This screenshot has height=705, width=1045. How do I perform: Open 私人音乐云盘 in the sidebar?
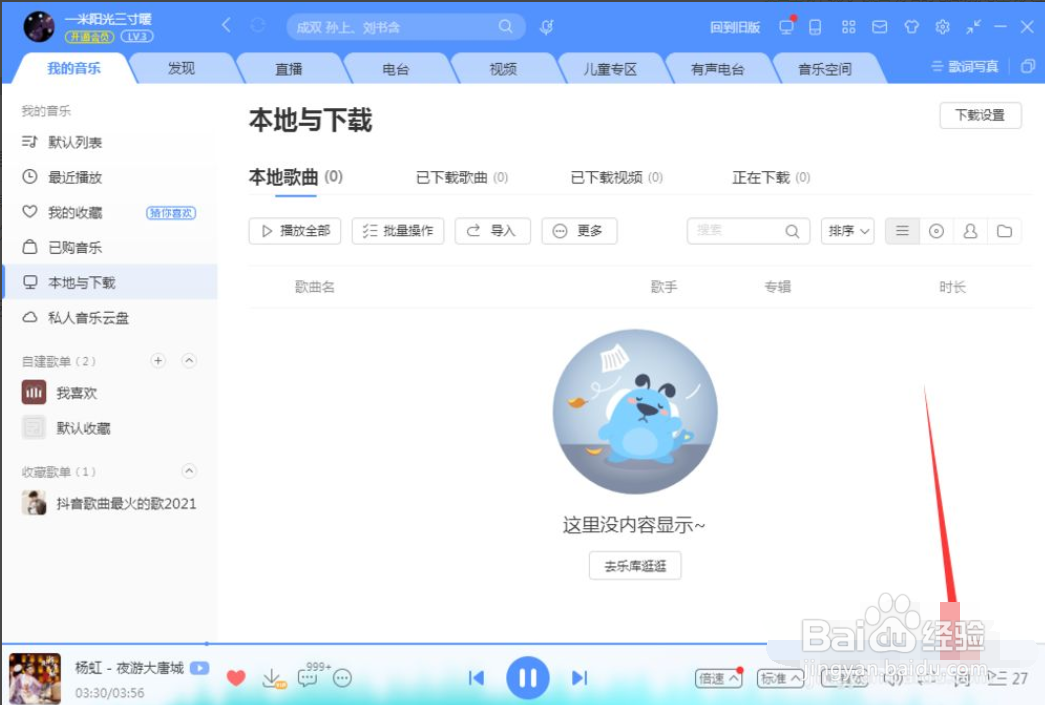pos(110,318)
